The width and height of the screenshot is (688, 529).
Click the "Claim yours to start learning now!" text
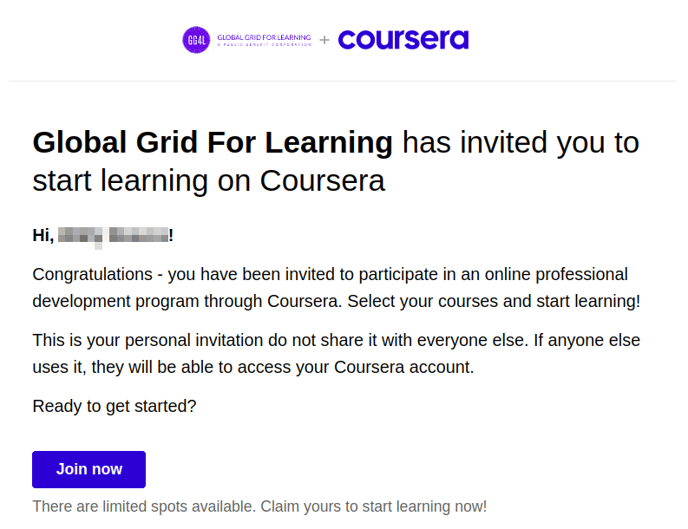point(374,507)
